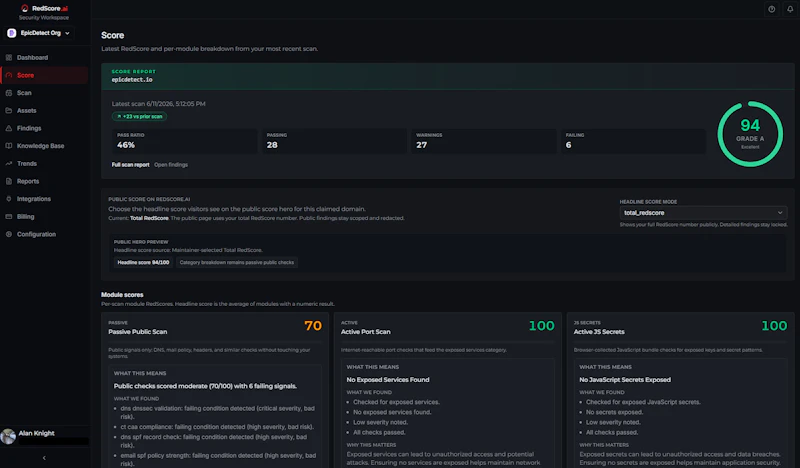This screenshot has width=800, height=468.
Task: Click the Findings warning sidebar icon
Action: pos(9,128)
